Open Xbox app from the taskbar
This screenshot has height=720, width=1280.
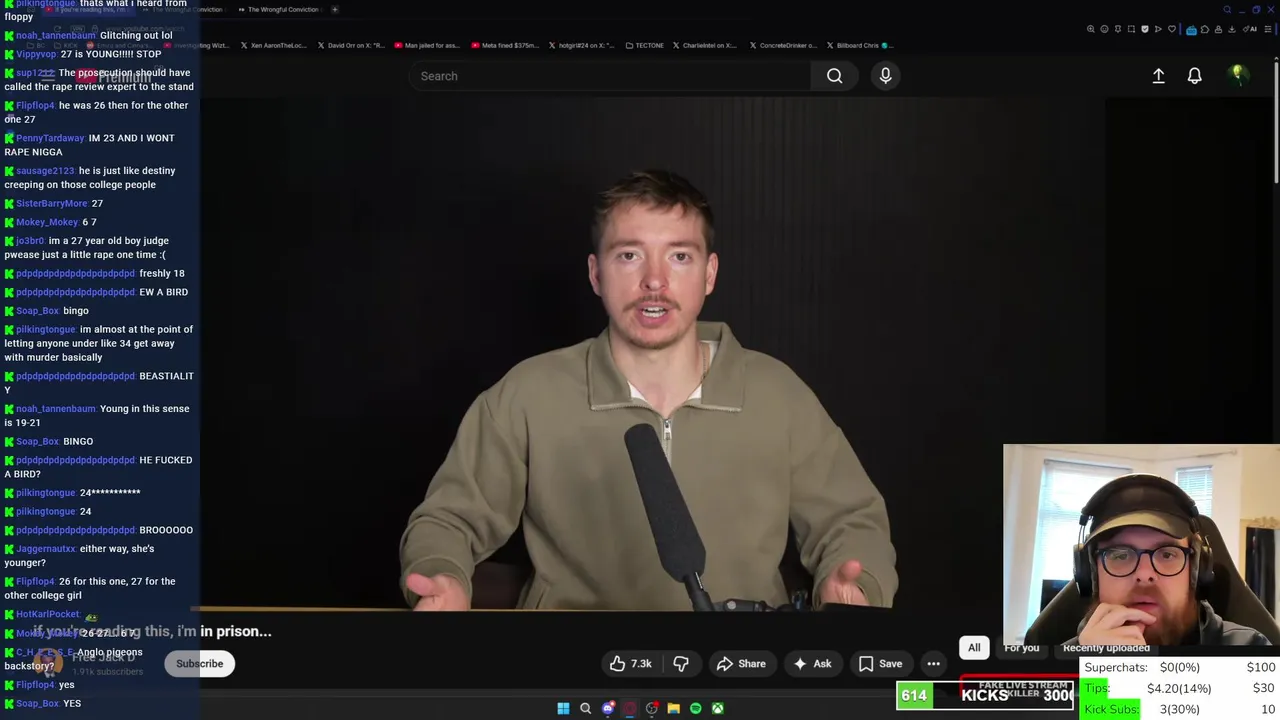click(717, 708)
